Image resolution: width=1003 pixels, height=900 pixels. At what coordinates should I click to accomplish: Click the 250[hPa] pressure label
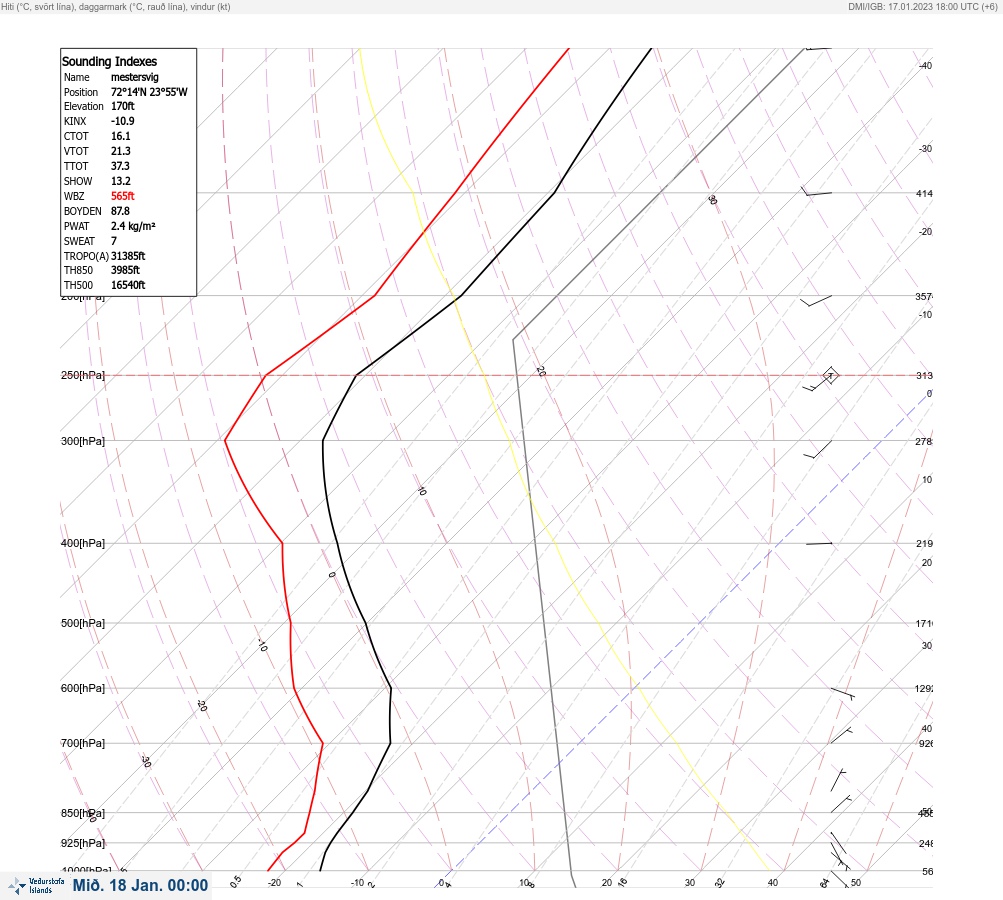[83, 375]
